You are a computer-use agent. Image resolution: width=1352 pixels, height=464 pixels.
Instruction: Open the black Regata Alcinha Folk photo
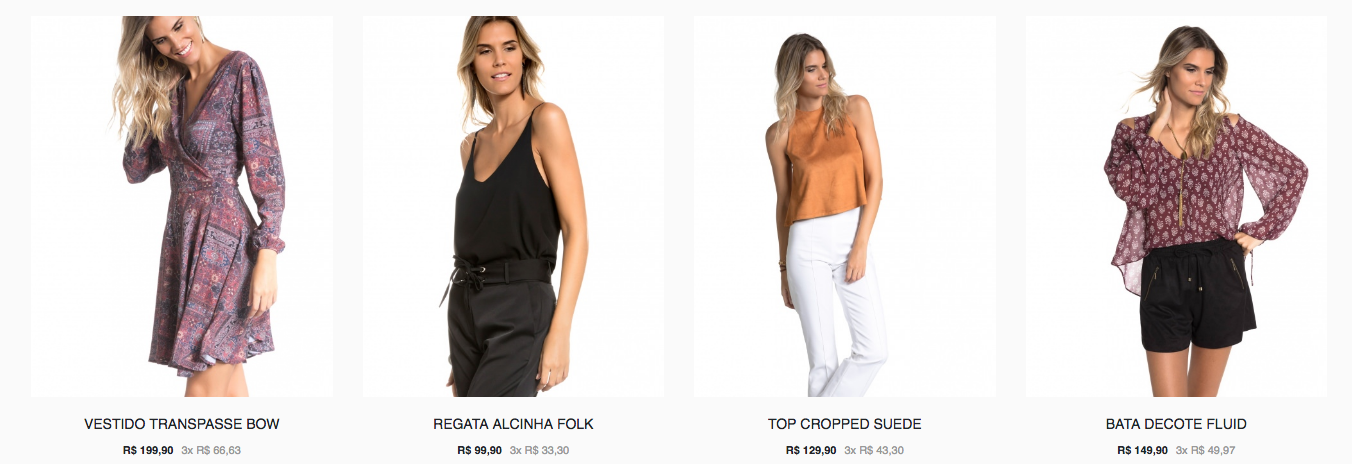tap(513, 206)
